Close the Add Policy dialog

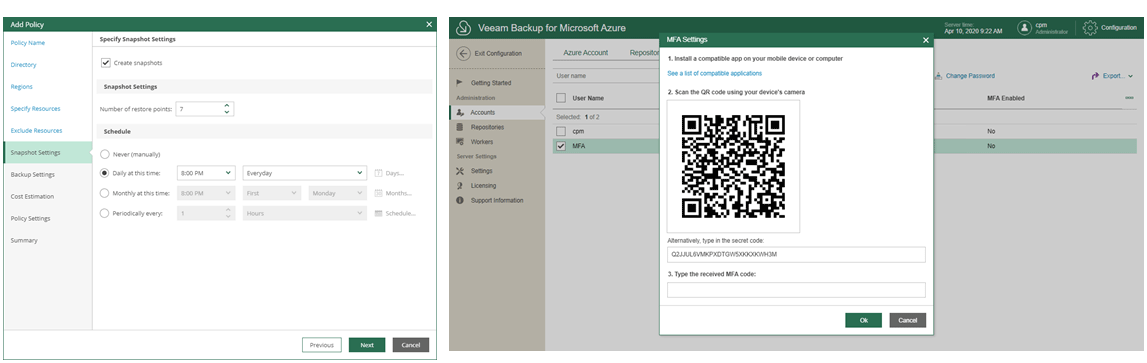tap(429, 24)
